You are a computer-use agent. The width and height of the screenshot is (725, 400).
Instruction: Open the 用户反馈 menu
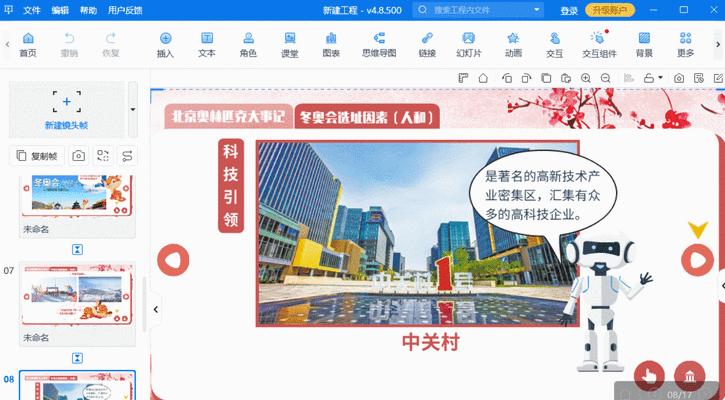pyautogui.click(x=125, y=10)
